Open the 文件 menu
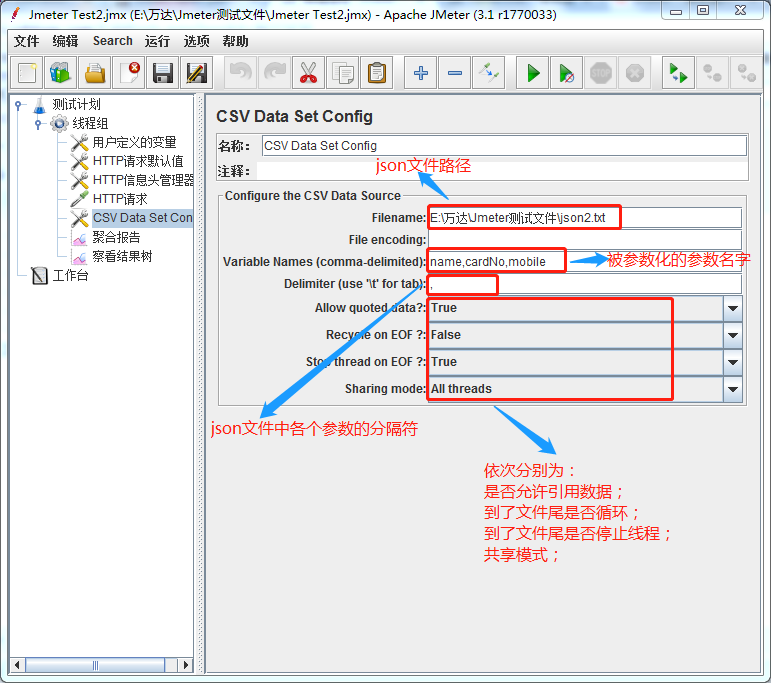Image resolution: width=771 pixels, height=683 pixels. [x=27, y=41]
